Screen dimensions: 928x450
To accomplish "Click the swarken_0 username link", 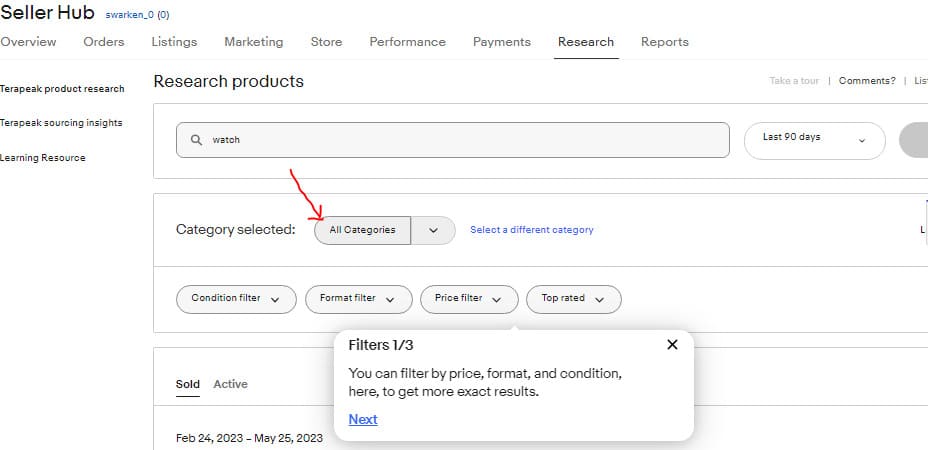I will [x=130, y=15].
